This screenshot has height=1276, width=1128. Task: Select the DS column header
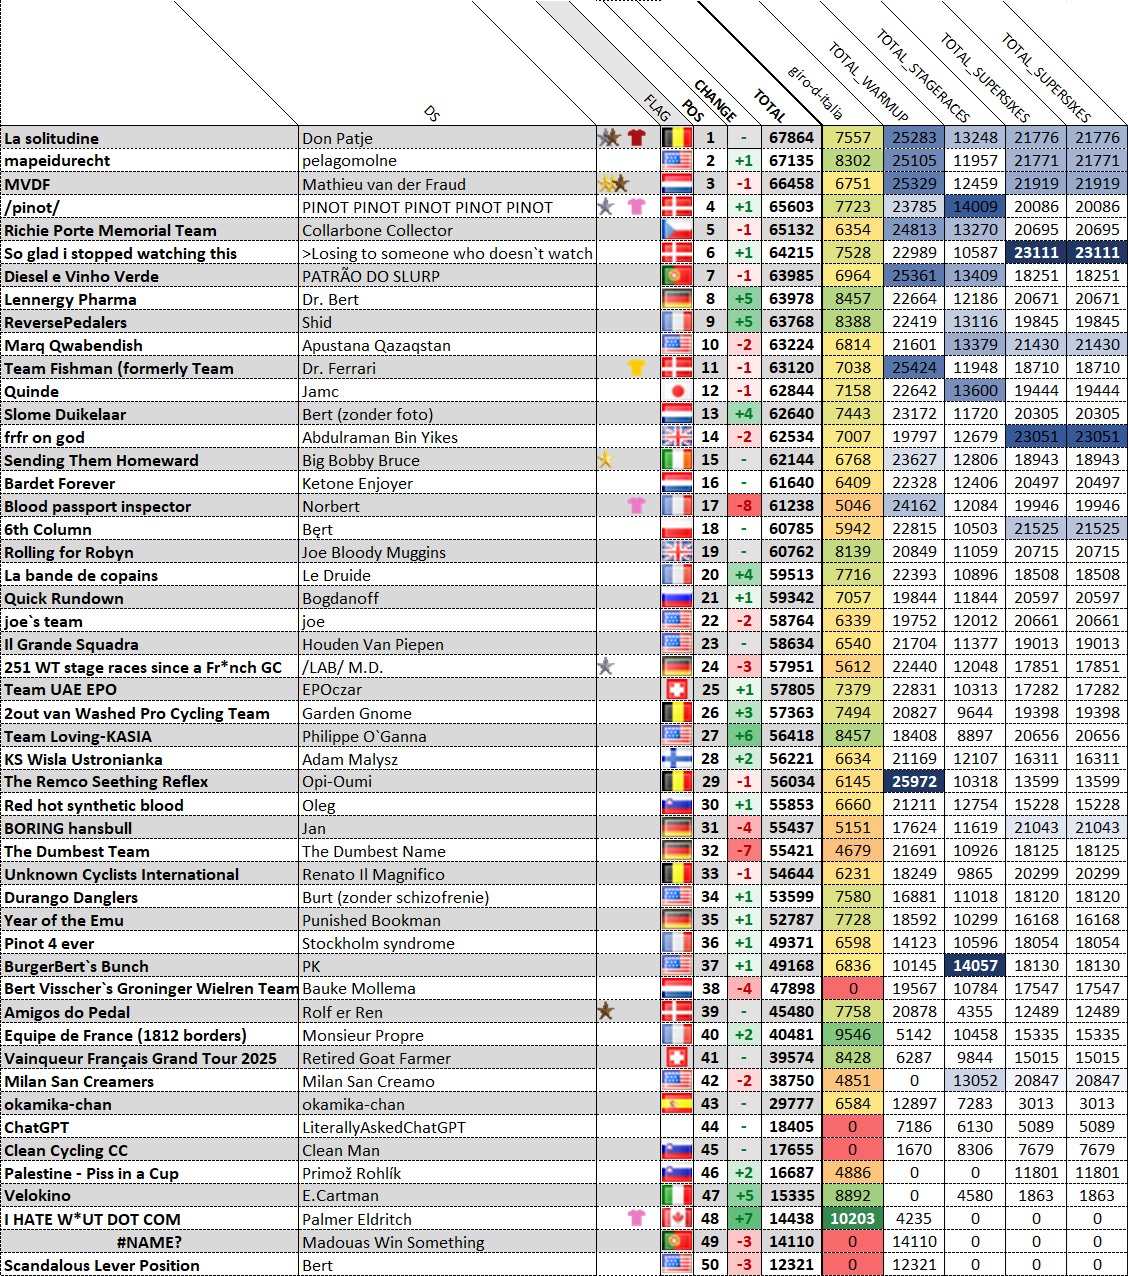click(x=432, y=113)
